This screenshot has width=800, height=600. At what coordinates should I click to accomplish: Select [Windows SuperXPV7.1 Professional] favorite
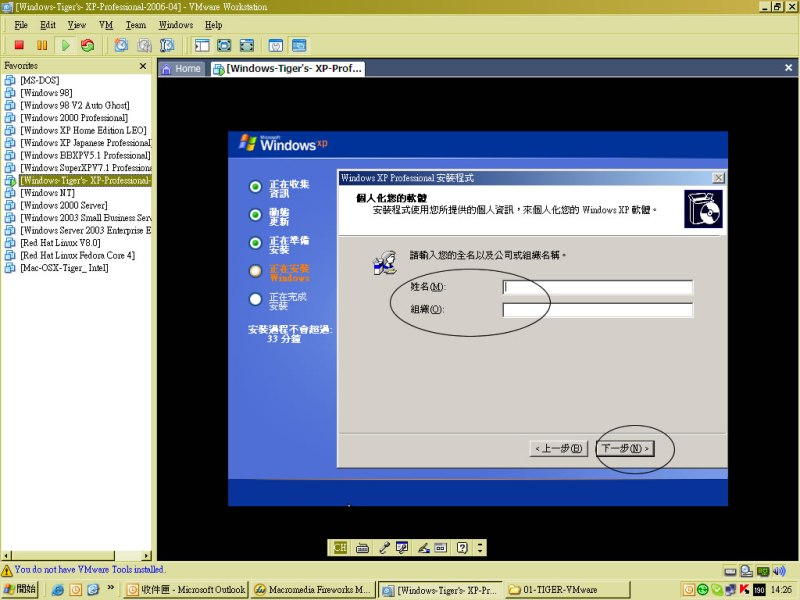(85, 168)
